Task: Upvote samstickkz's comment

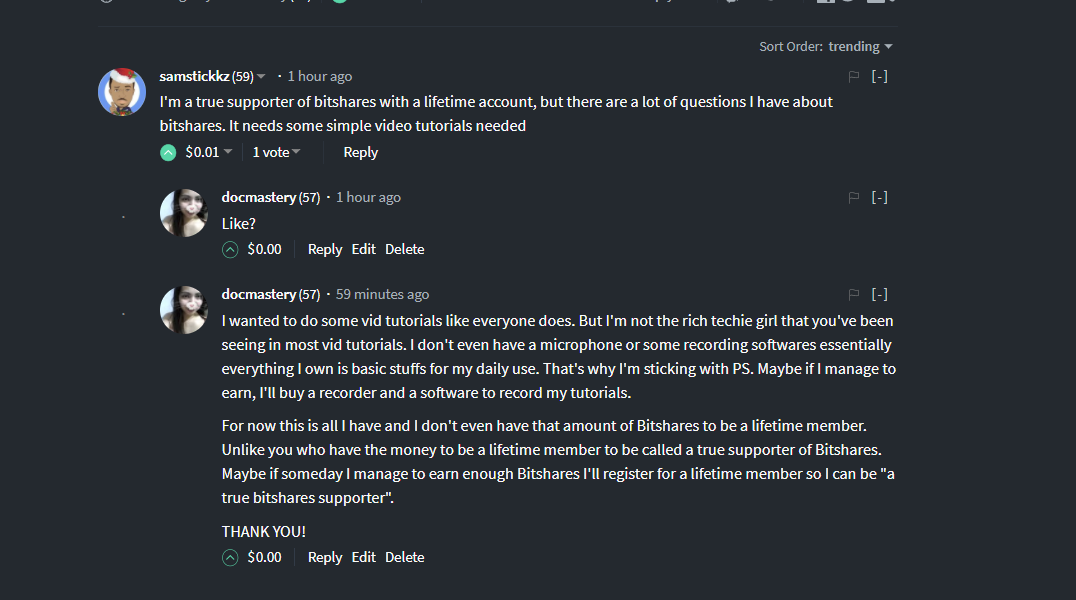Action: click(168, 152)
